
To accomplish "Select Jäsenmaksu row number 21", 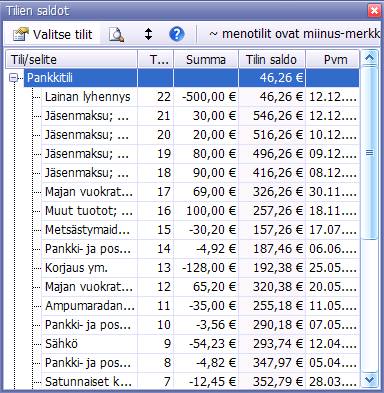I will pos(200,116).
